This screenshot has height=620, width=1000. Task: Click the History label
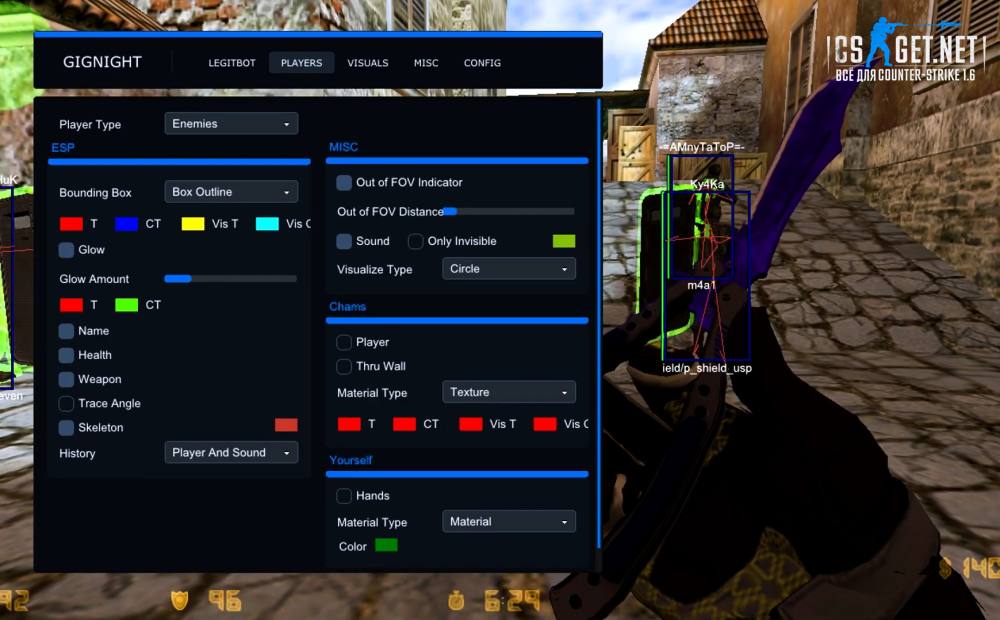[77, 454]
